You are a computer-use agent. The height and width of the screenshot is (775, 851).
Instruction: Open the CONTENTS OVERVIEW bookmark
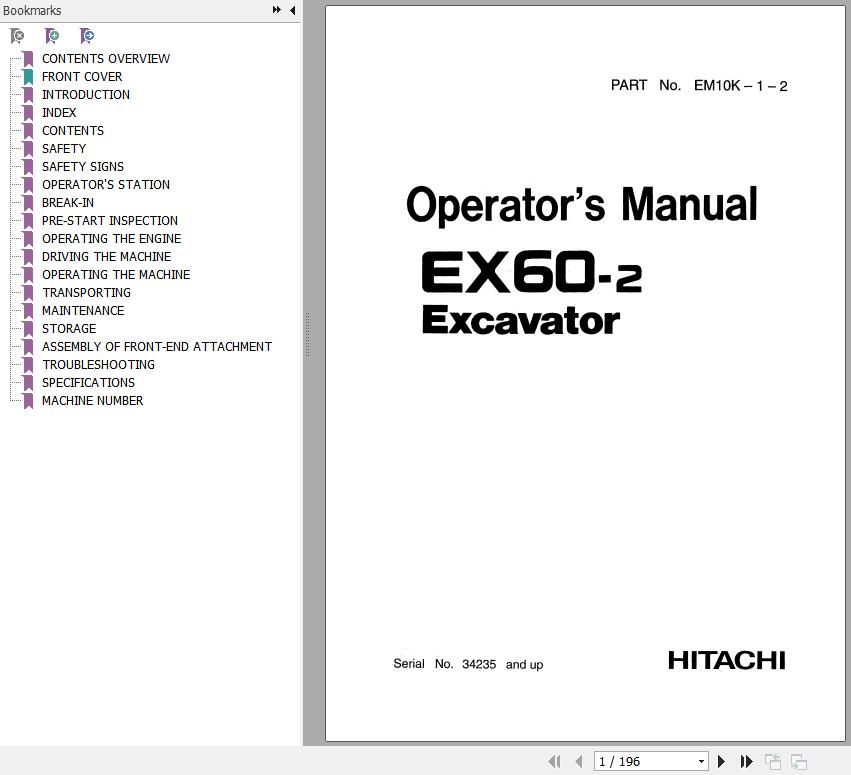[106, 59]
